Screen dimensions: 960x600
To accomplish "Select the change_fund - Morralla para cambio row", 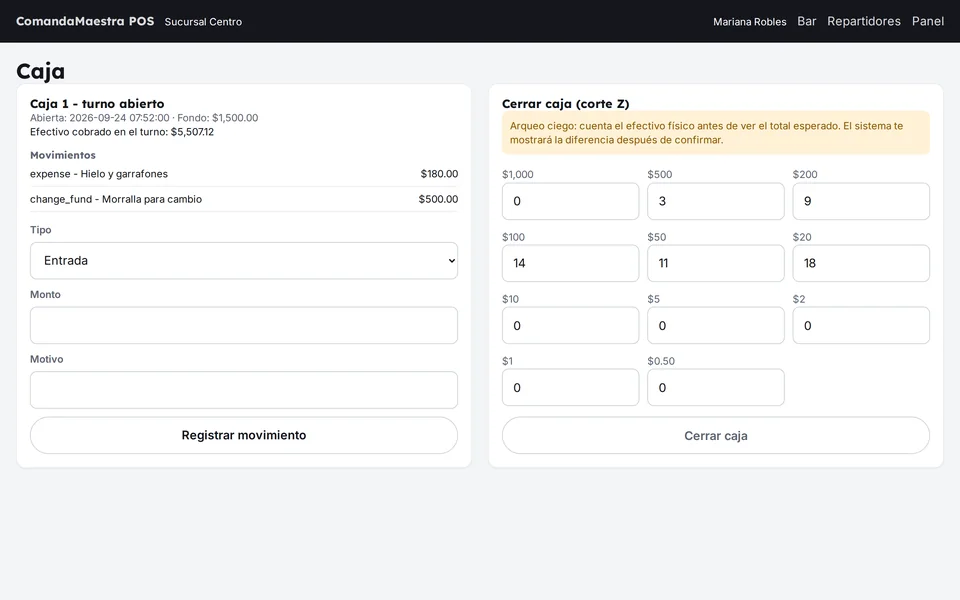I will 244,199.
